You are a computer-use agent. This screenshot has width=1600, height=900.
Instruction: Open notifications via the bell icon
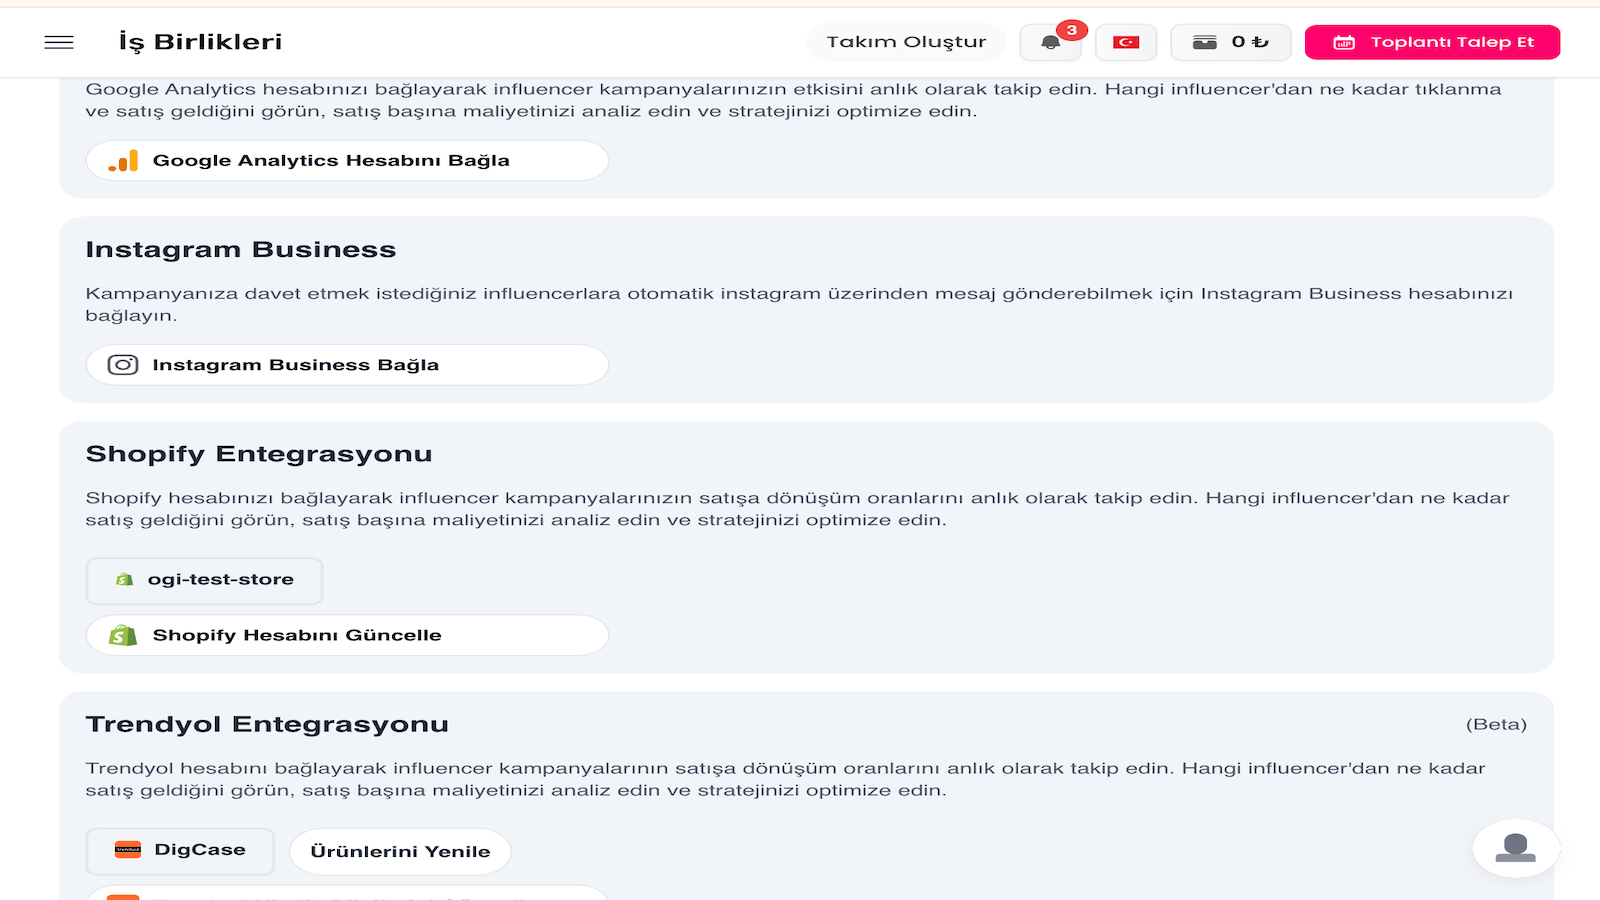point(1050,42)
